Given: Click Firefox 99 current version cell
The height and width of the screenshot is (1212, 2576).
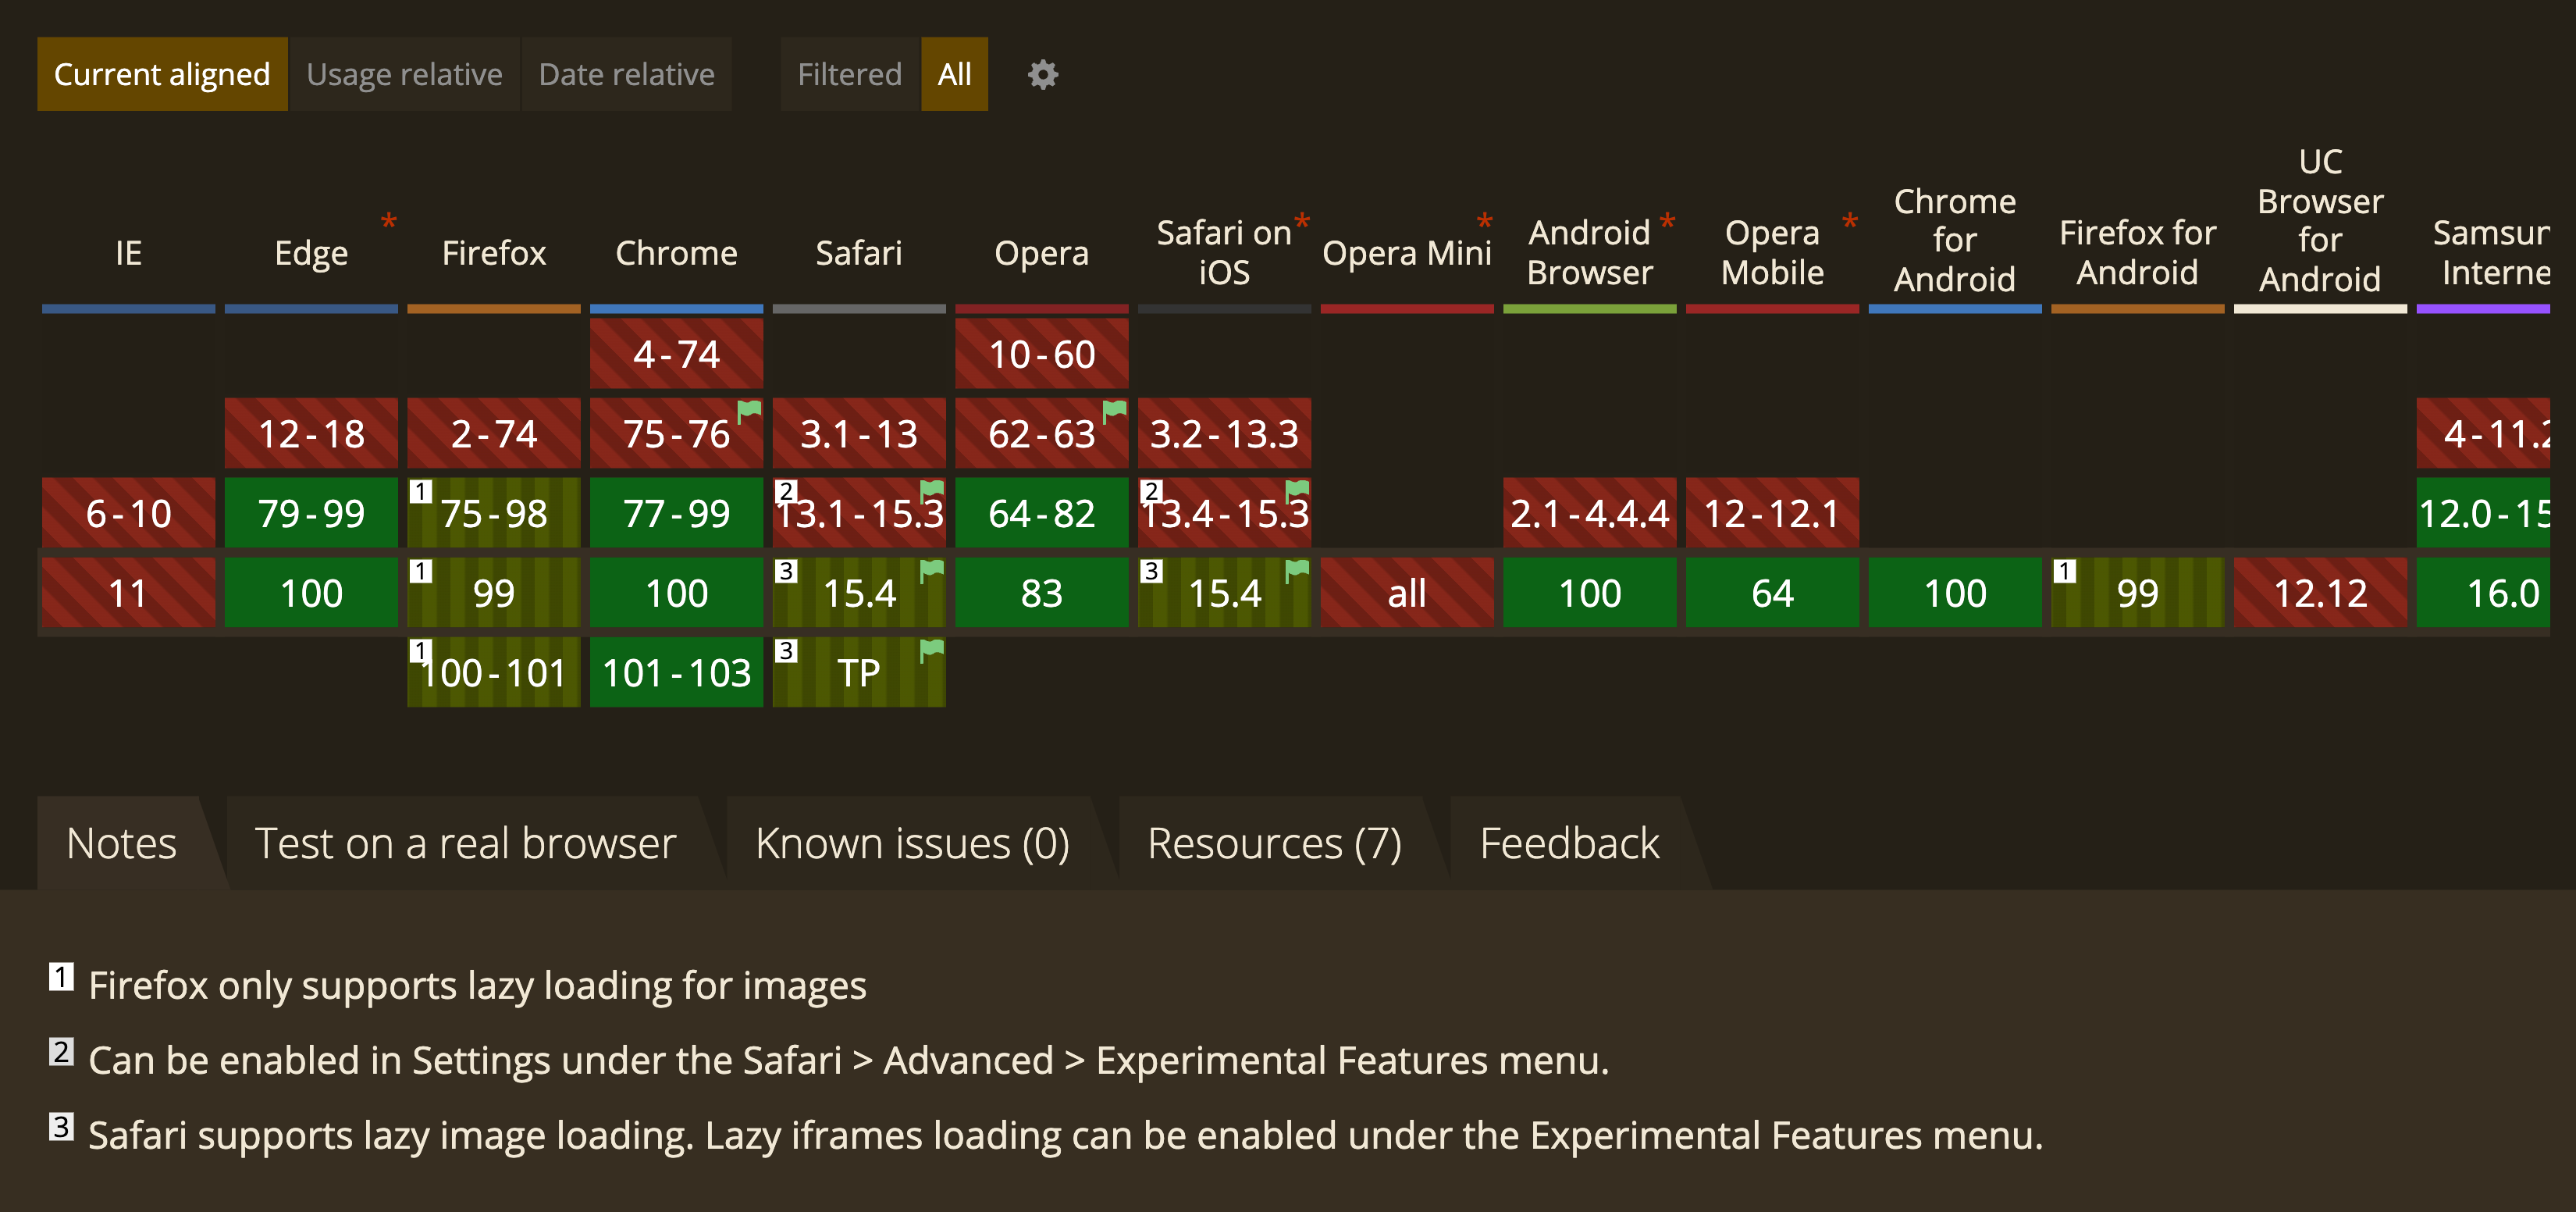Looking at the screenshot, I should [494, 593].
